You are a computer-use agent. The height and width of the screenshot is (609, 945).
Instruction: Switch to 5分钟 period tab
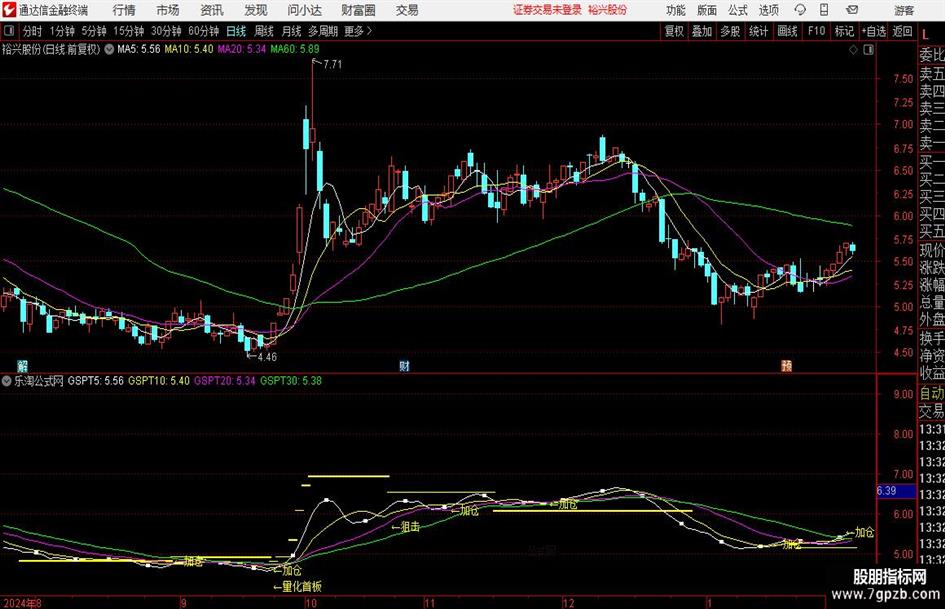[x=93, y=31]
